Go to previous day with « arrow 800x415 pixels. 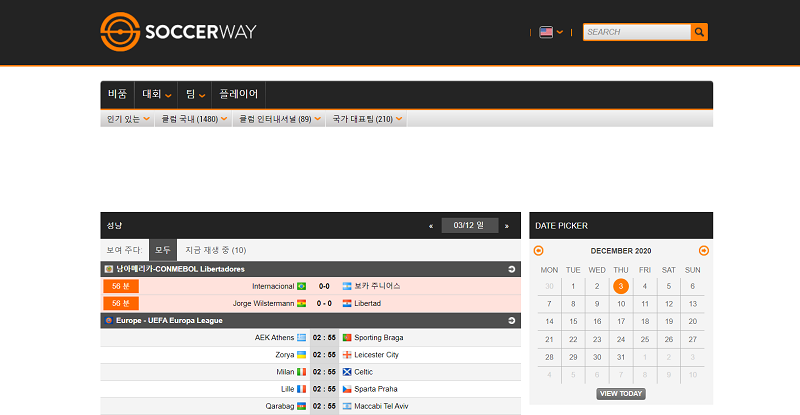tap(431, 226)
